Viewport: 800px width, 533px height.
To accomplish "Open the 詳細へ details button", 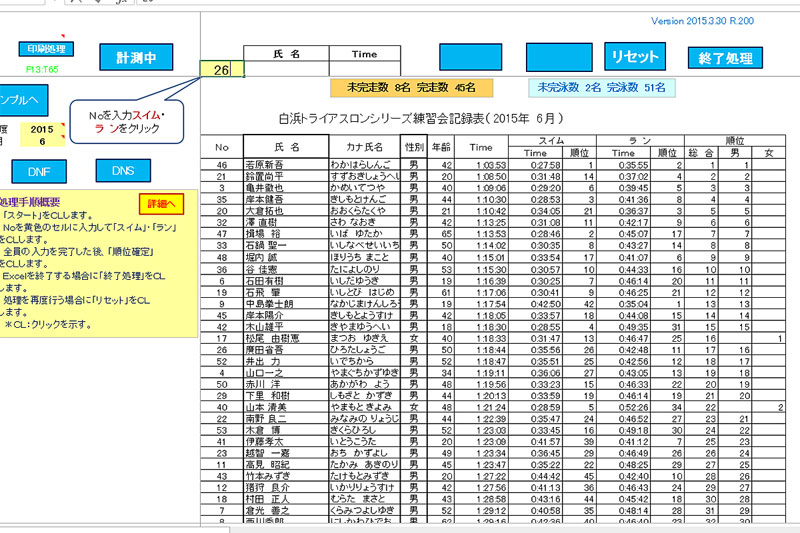I will pyautogui.click(x=159, y=204).
